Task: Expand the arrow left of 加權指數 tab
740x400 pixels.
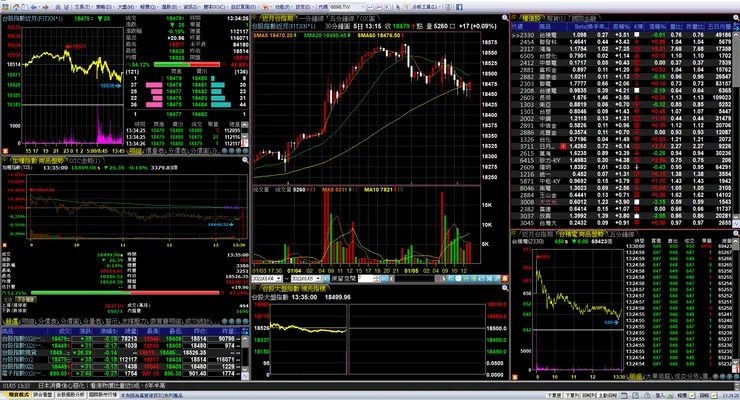Action: [x=7, y=161]
